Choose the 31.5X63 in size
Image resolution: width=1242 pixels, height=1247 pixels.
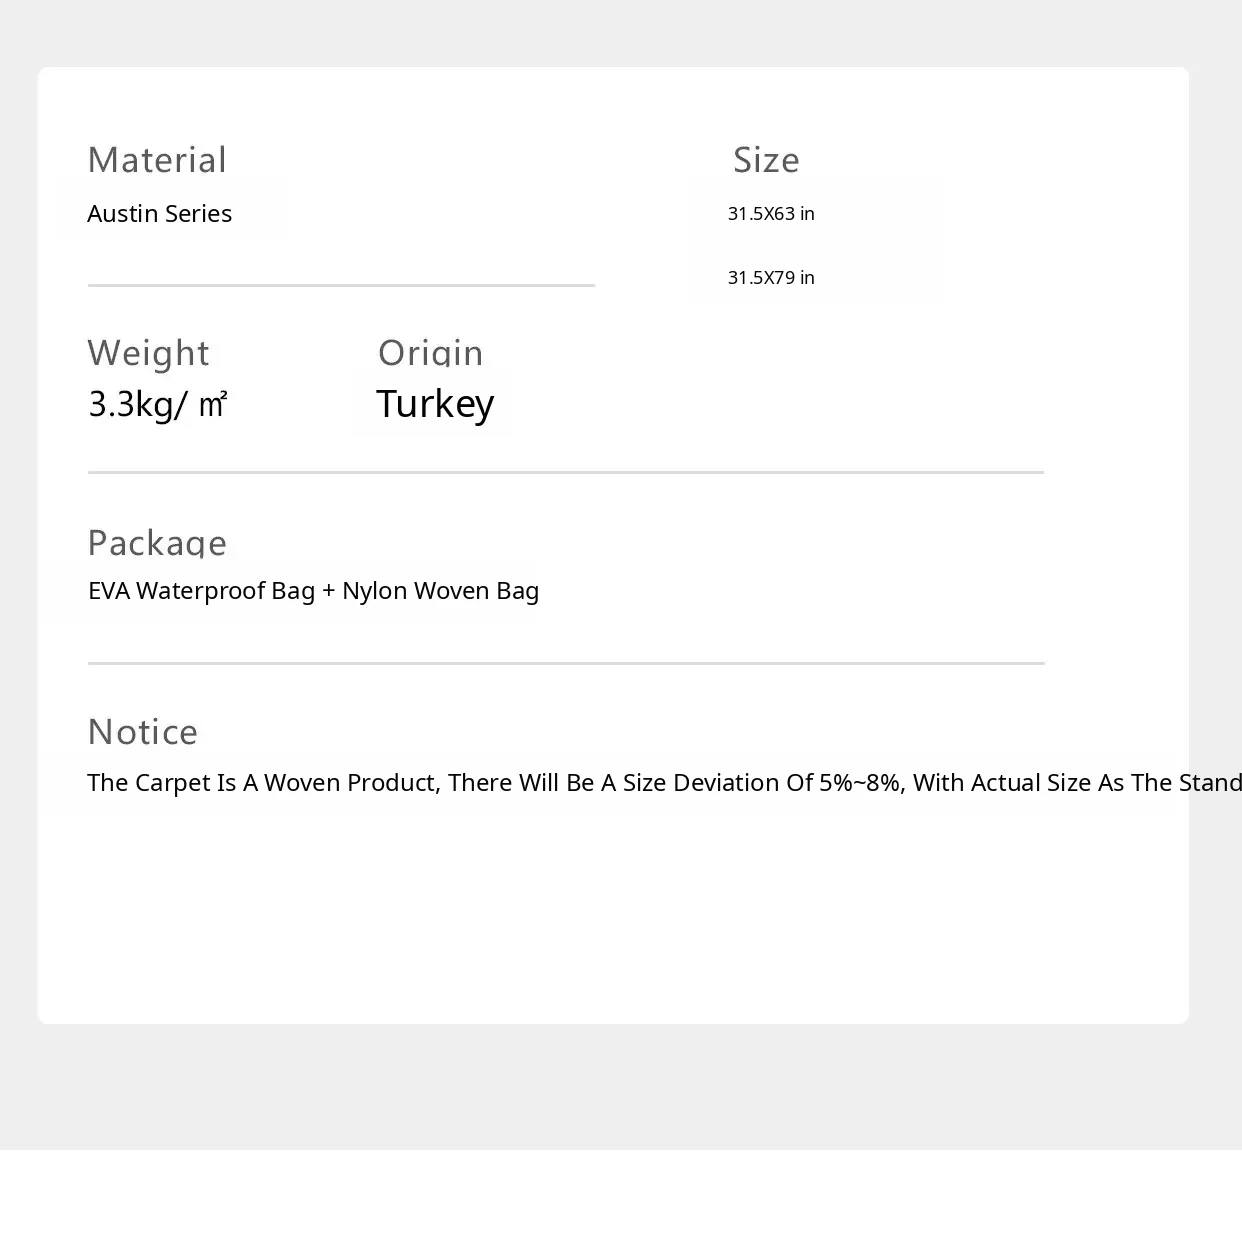coord(771,214)
